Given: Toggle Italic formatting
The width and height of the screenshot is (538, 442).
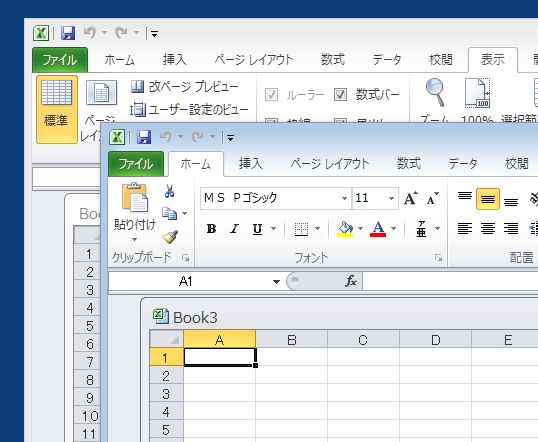Looking at the screenshot, I should pyautogui.click(x=234, y=229).
